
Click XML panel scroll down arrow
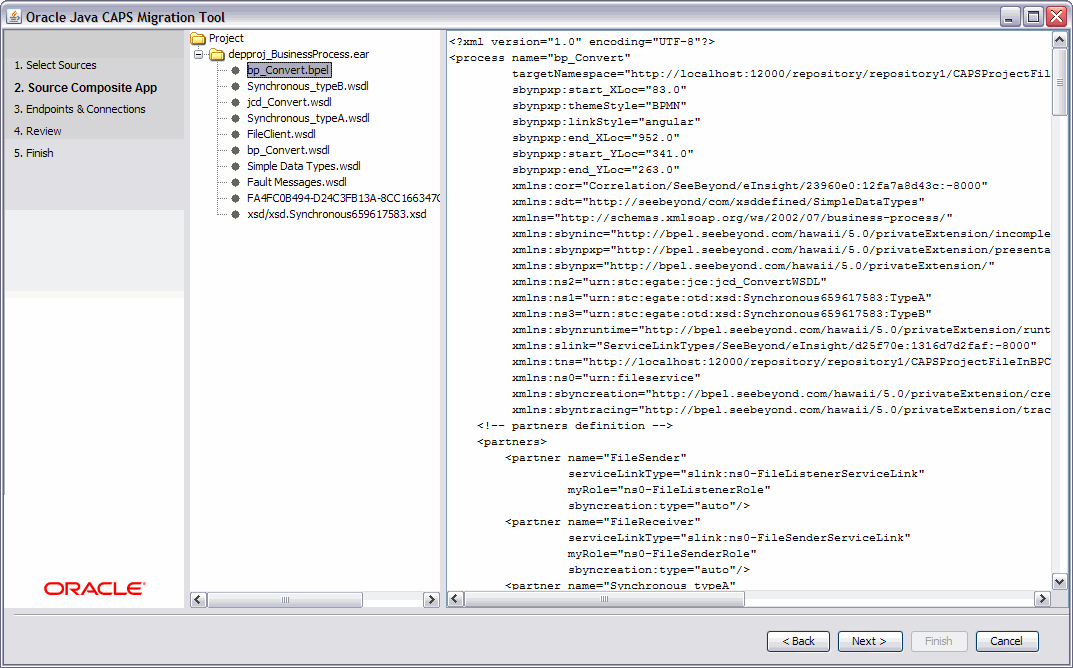click(1059, 582)
